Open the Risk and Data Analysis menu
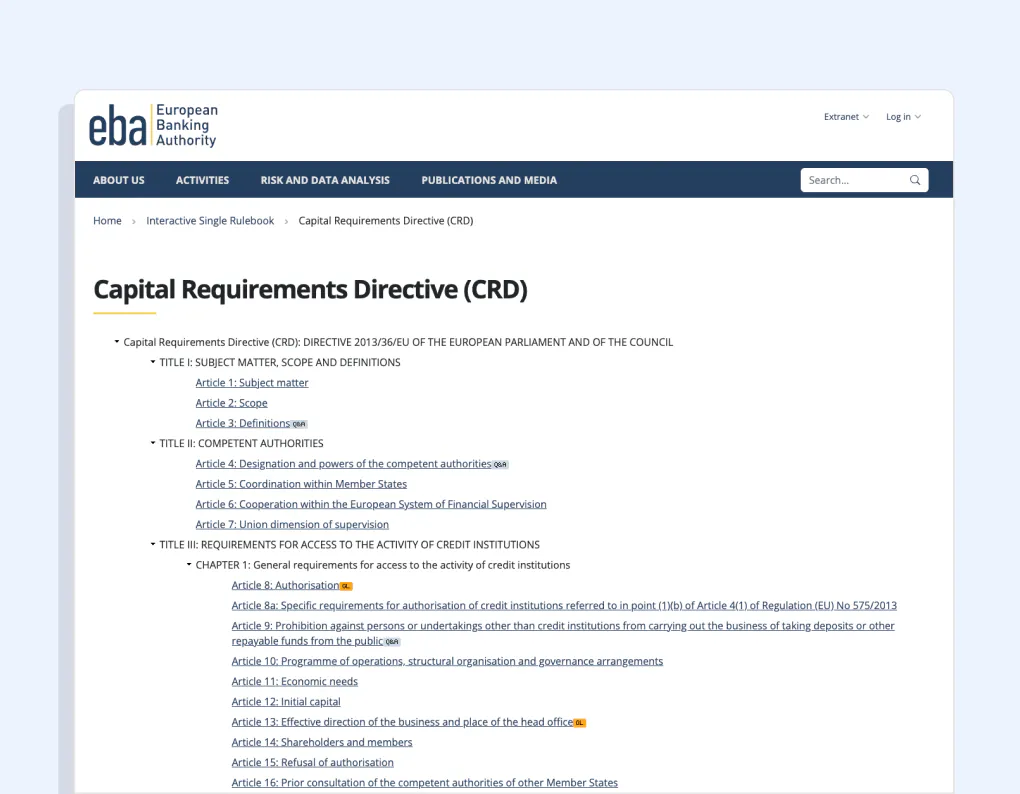Image resolution: width=1020 pixels, height=794 pixels. (x=325, y=180)
